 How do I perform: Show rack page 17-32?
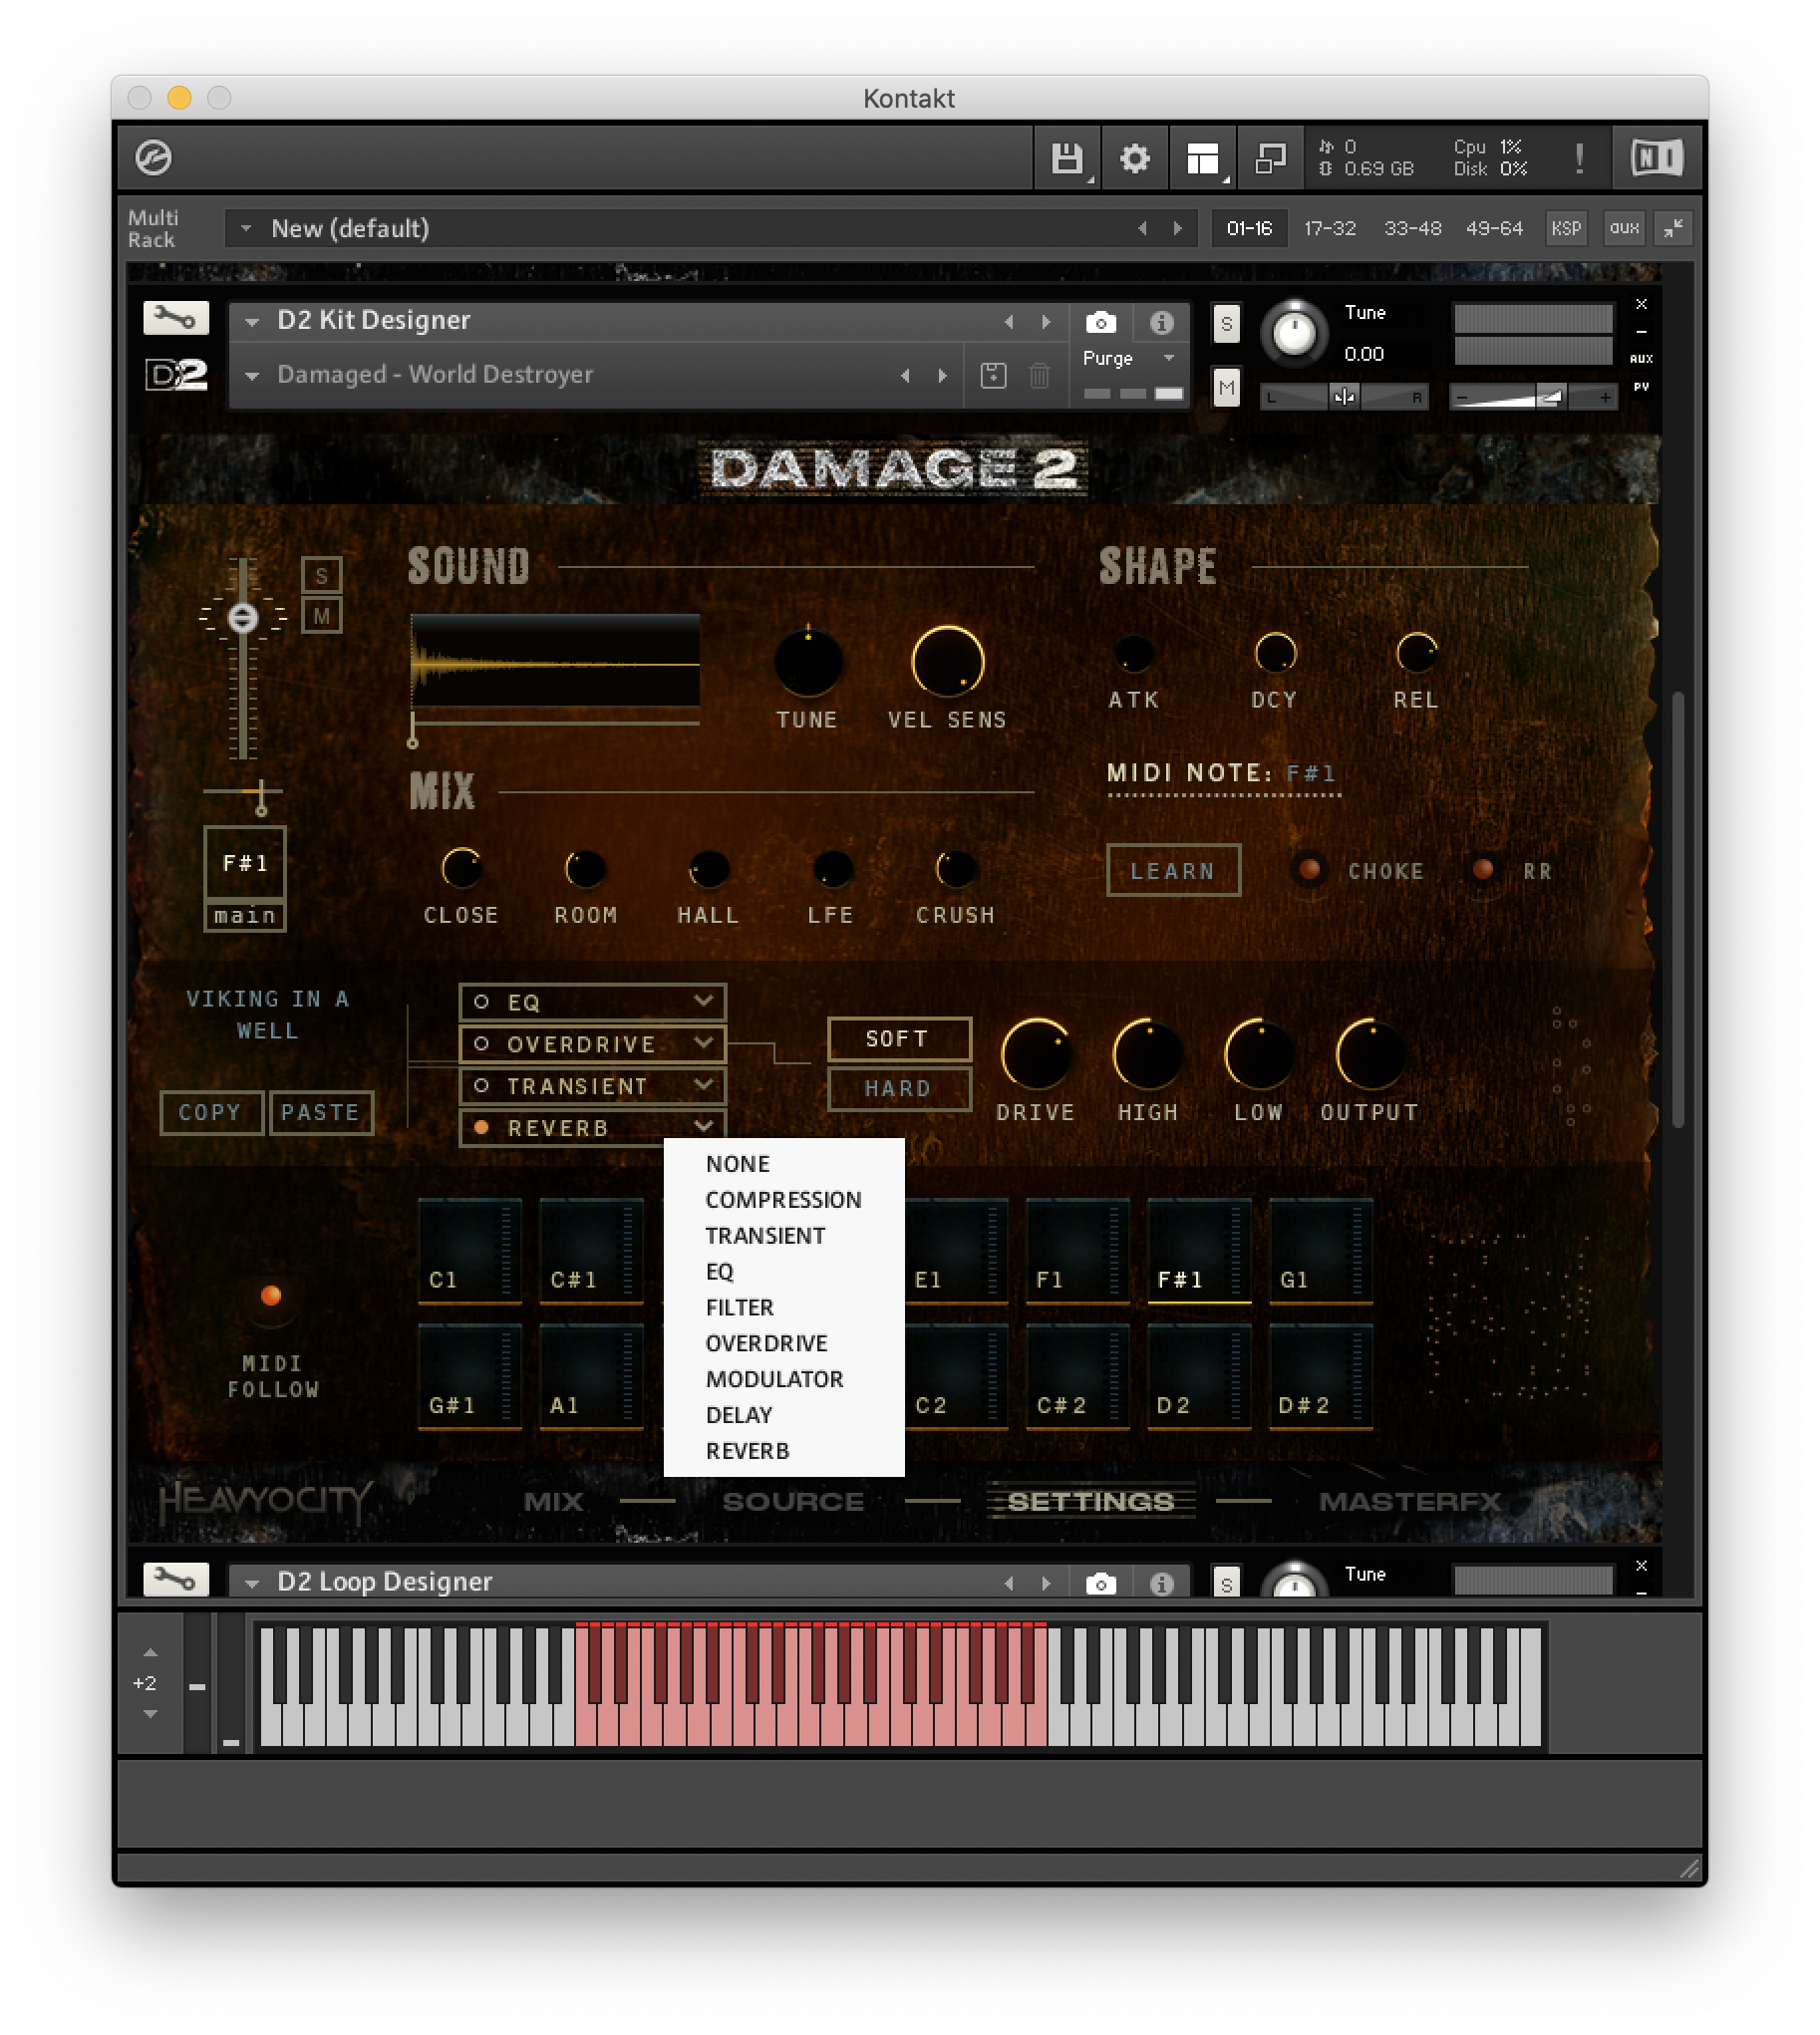coord(1329,229)
